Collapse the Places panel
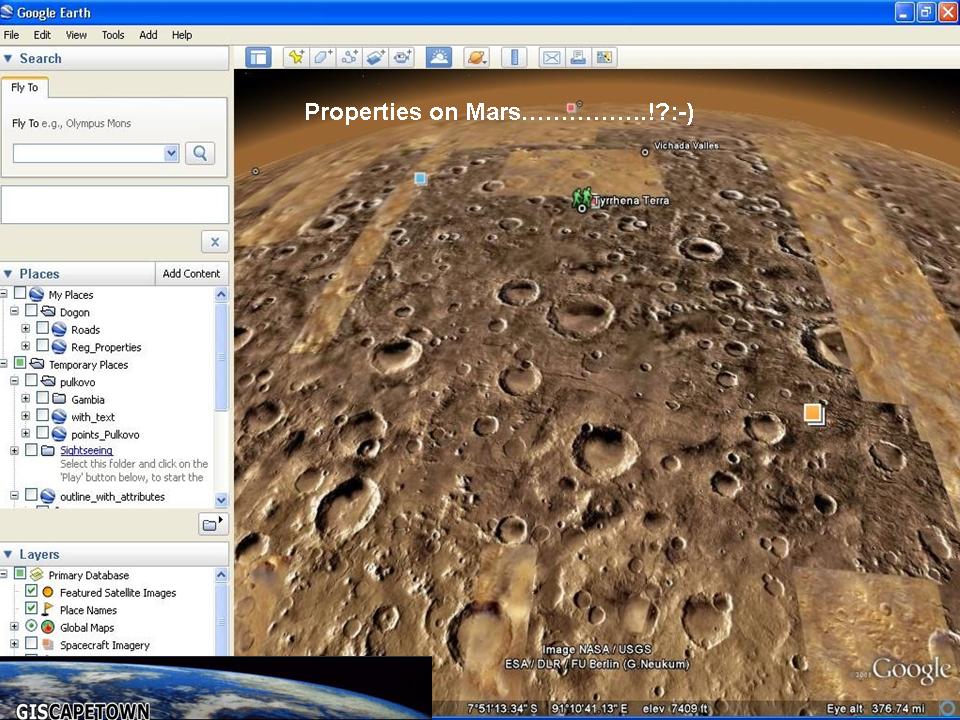 pyautogui.click(x=8, y=274)
